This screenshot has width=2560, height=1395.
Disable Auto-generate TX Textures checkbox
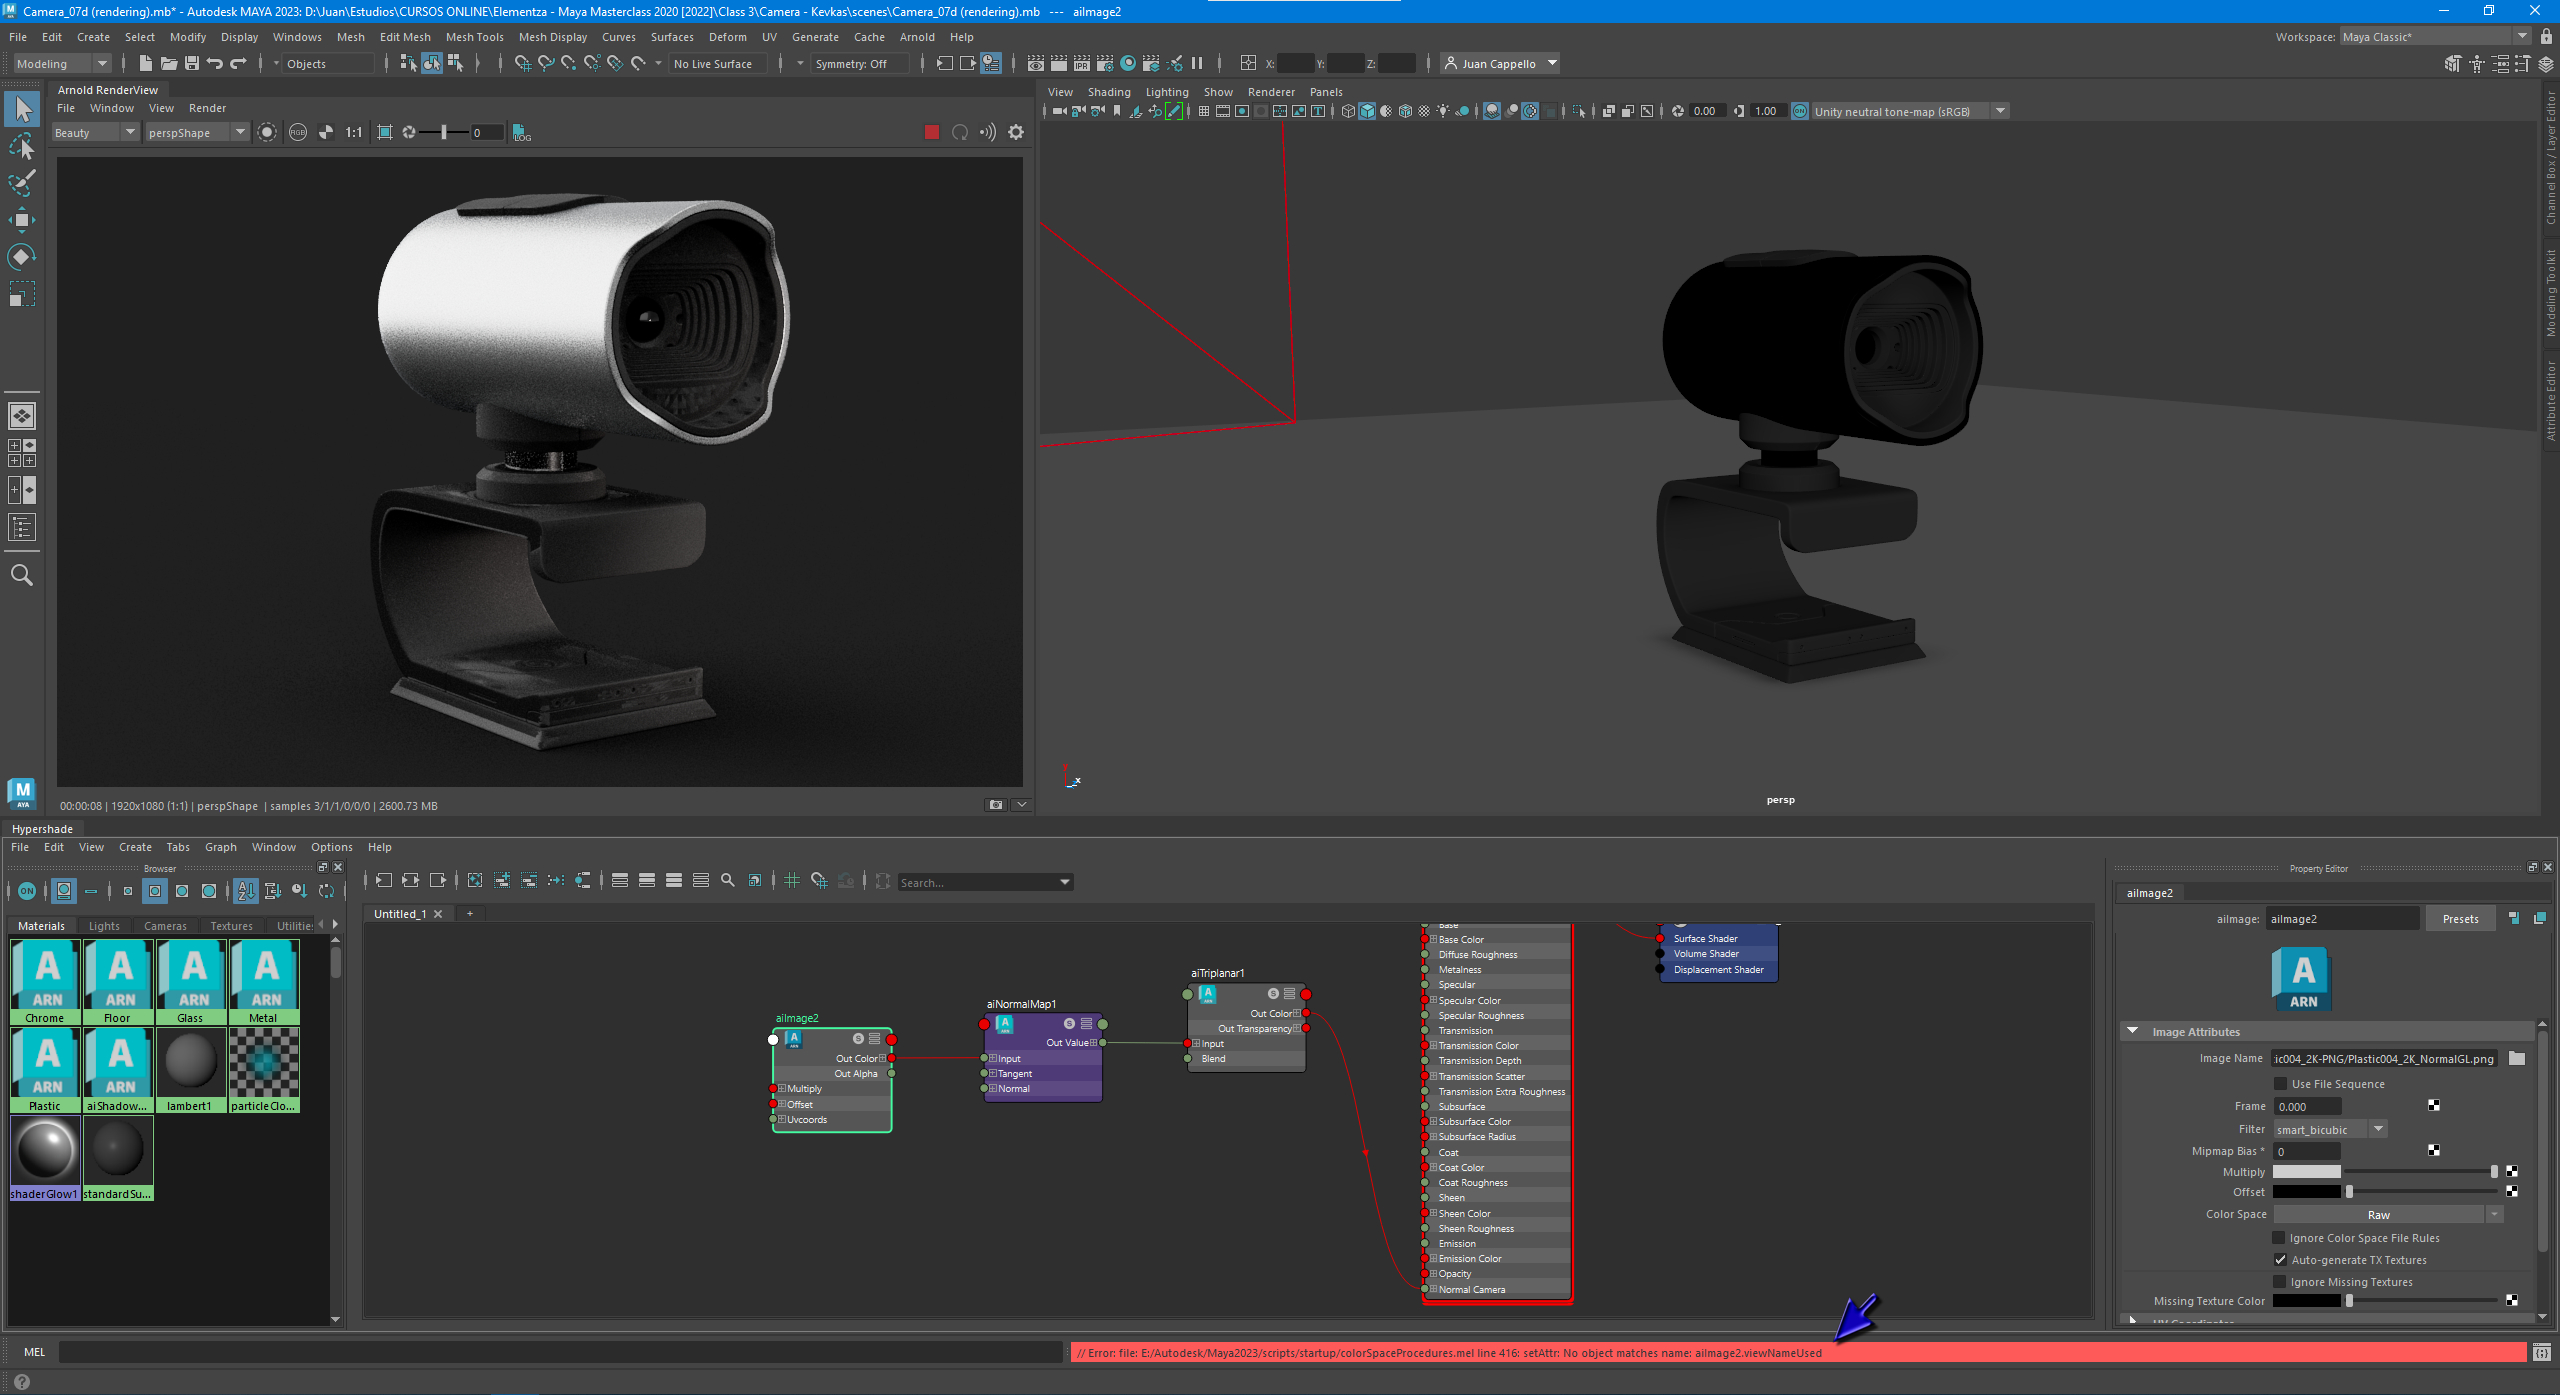(2280, 1260)
